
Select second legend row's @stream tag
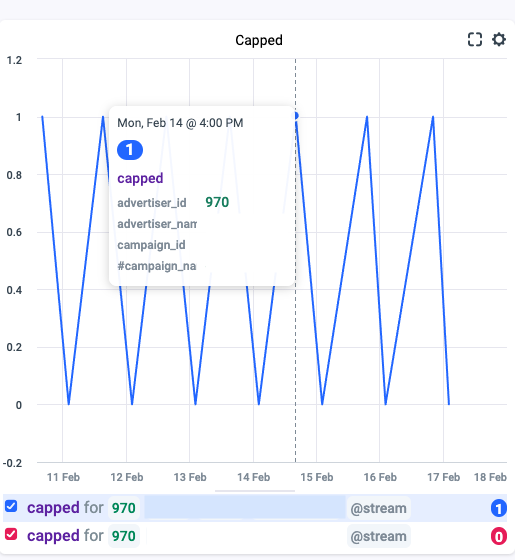coord(379,536)
